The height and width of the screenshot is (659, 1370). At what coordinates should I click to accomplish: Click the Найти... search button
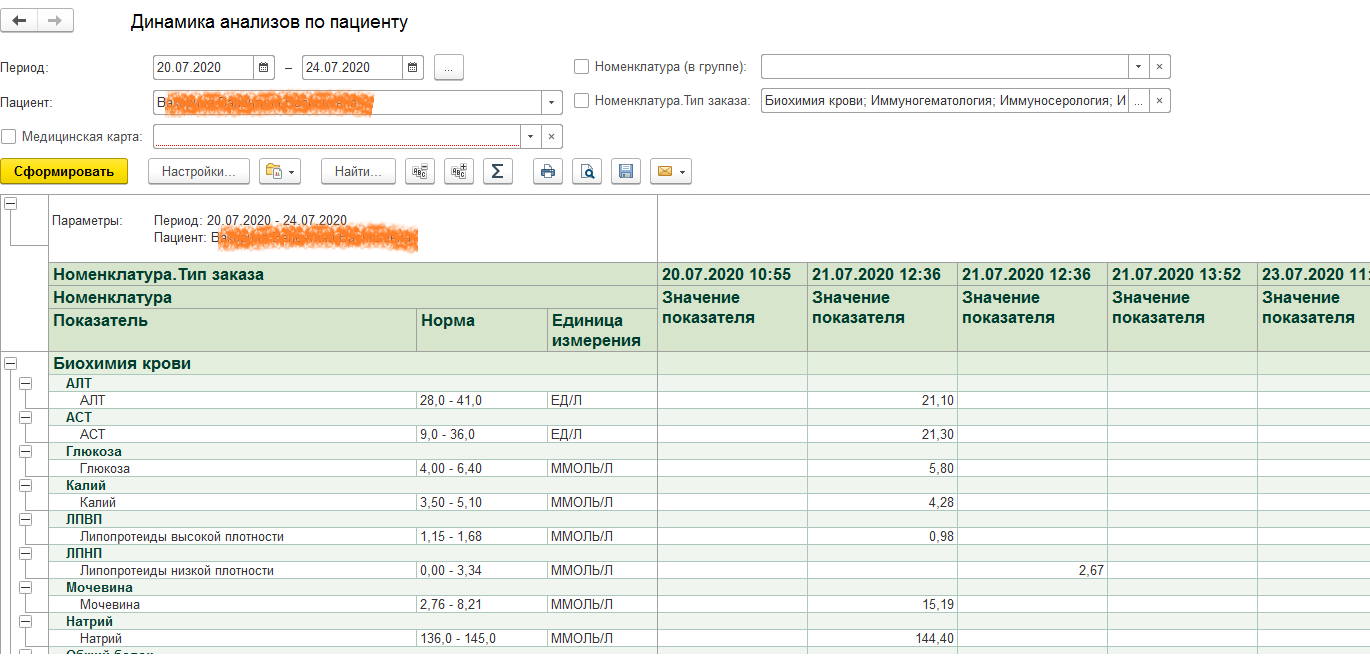click(x=358, y=172)
